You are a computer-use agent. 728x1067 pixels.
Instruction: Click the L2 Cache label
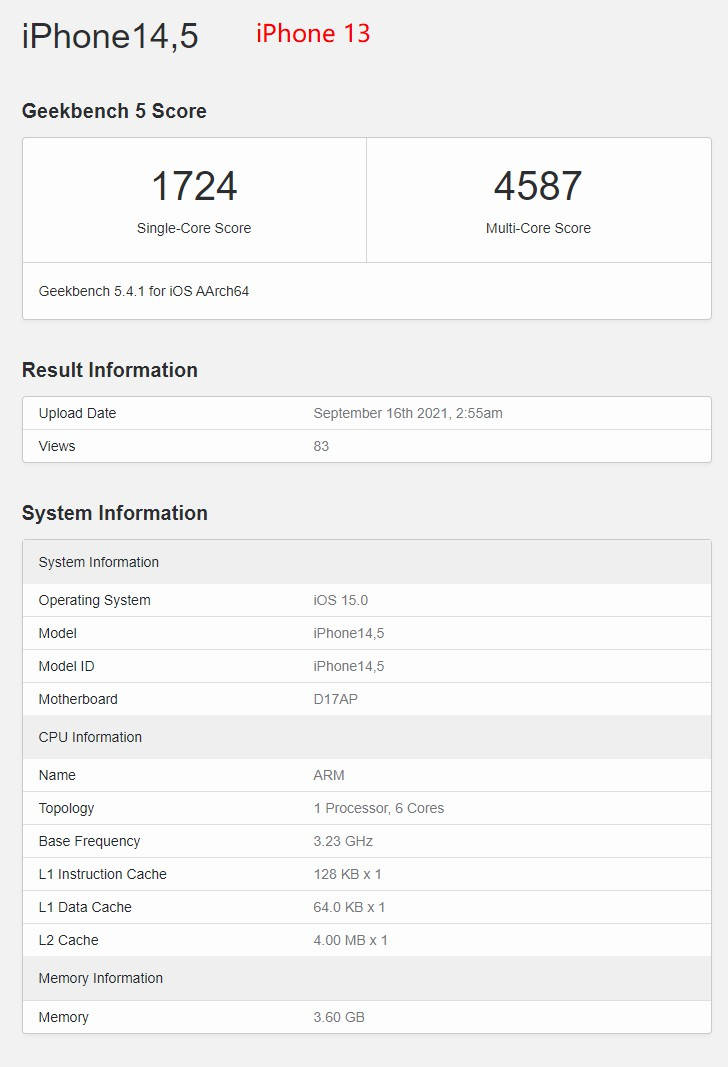(69, 940)
